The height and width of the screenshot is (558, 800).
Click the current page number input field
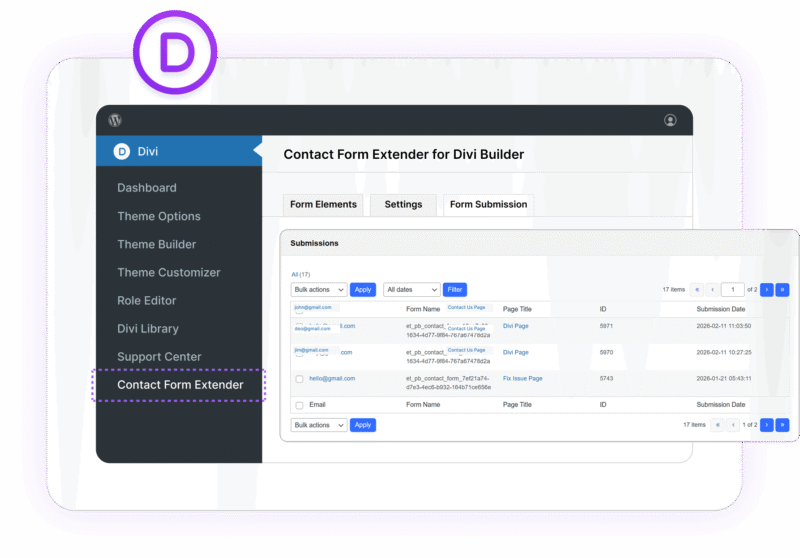pyautogui.click(x=732, y=289)
